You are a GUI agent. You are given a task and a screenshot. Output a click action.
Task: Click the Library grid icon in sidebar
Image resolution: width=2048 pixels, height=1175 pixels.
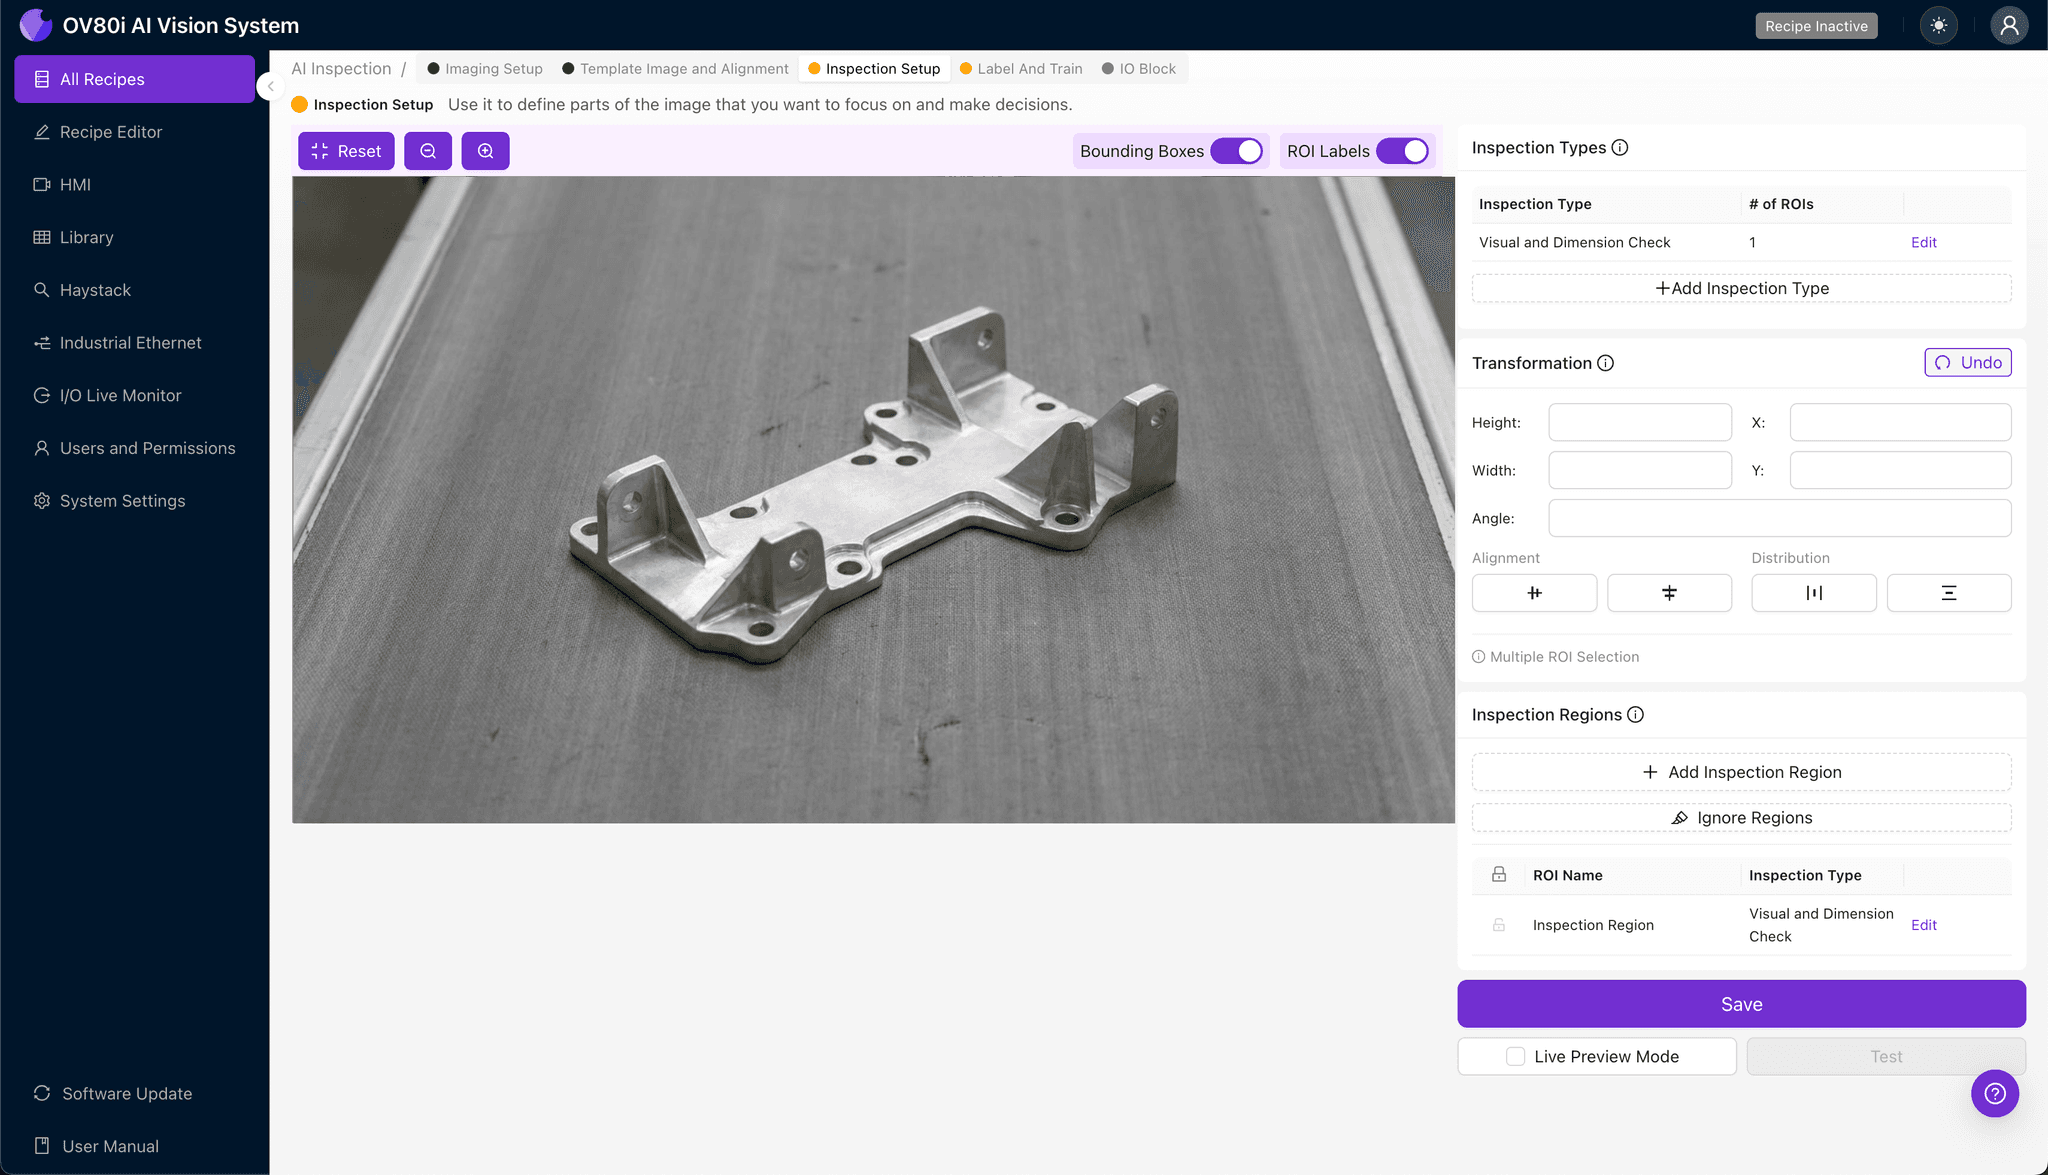pyautogui.click(x=42, y=237)
